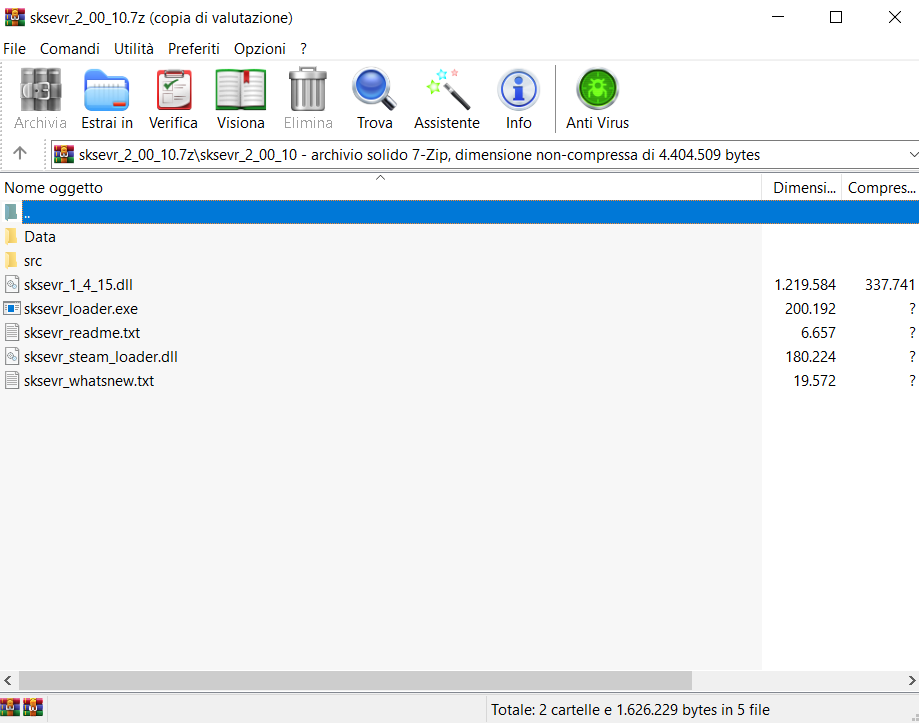Screen dimensions: 919x723
Task: Click the WinRAR icon in the title bar
Action: tap(15, 17)
